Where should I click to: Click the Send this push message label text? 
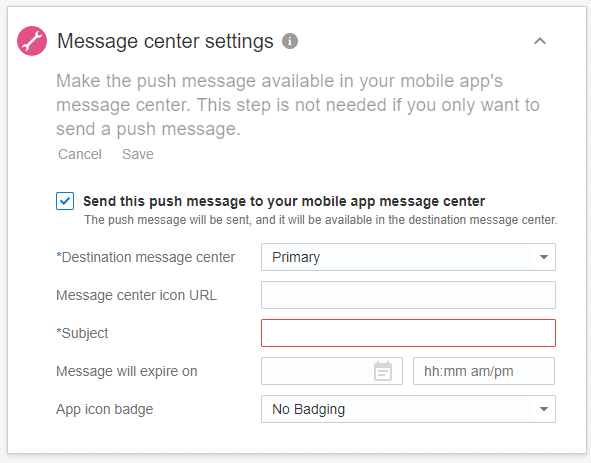coord(284,201)
